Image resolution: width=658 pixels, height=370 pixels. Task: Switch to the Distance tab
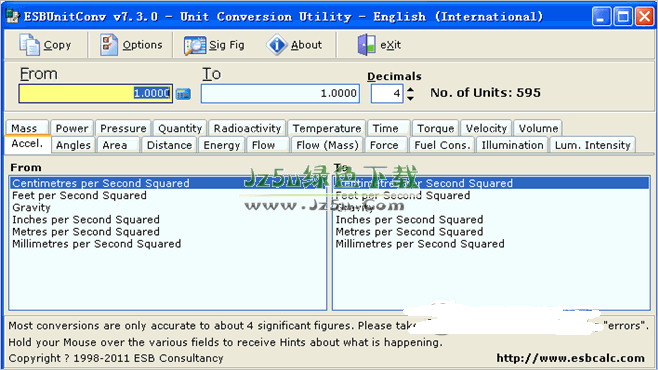169,145
